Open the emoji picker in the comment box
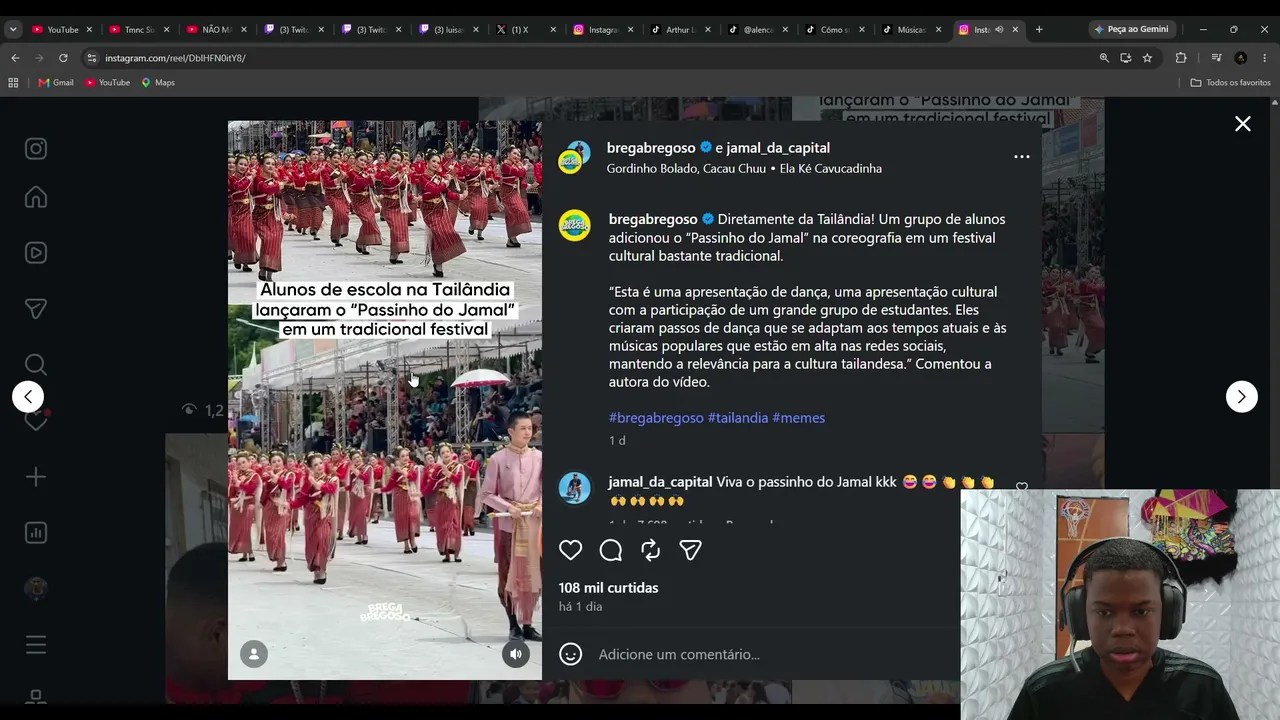The height and width of the screenshot is (720, 1280). 570,654
